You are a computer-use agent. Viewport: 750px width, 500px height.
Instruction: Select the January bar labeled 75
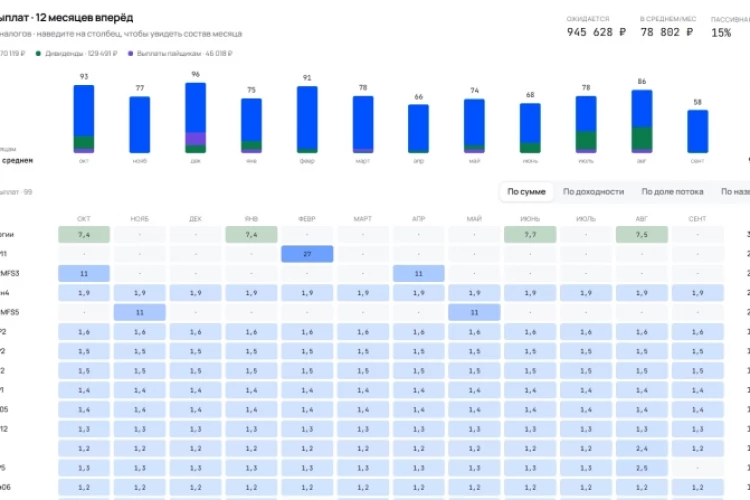(x=251, y=126)
